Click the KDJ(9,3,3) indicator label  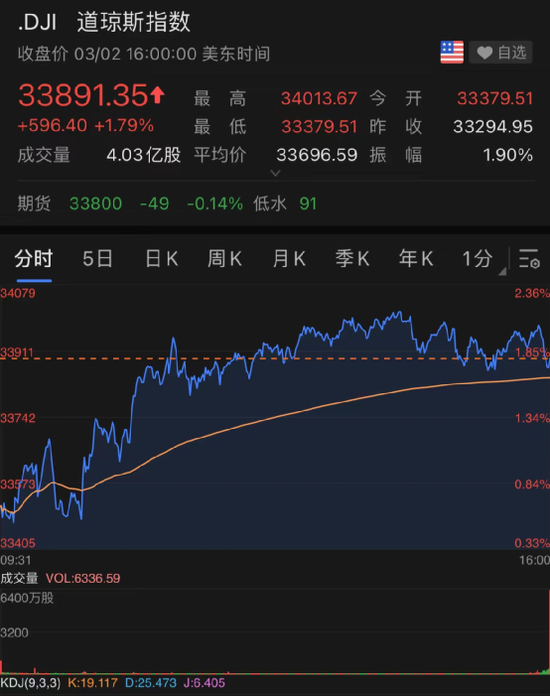(x=31, y=683)
